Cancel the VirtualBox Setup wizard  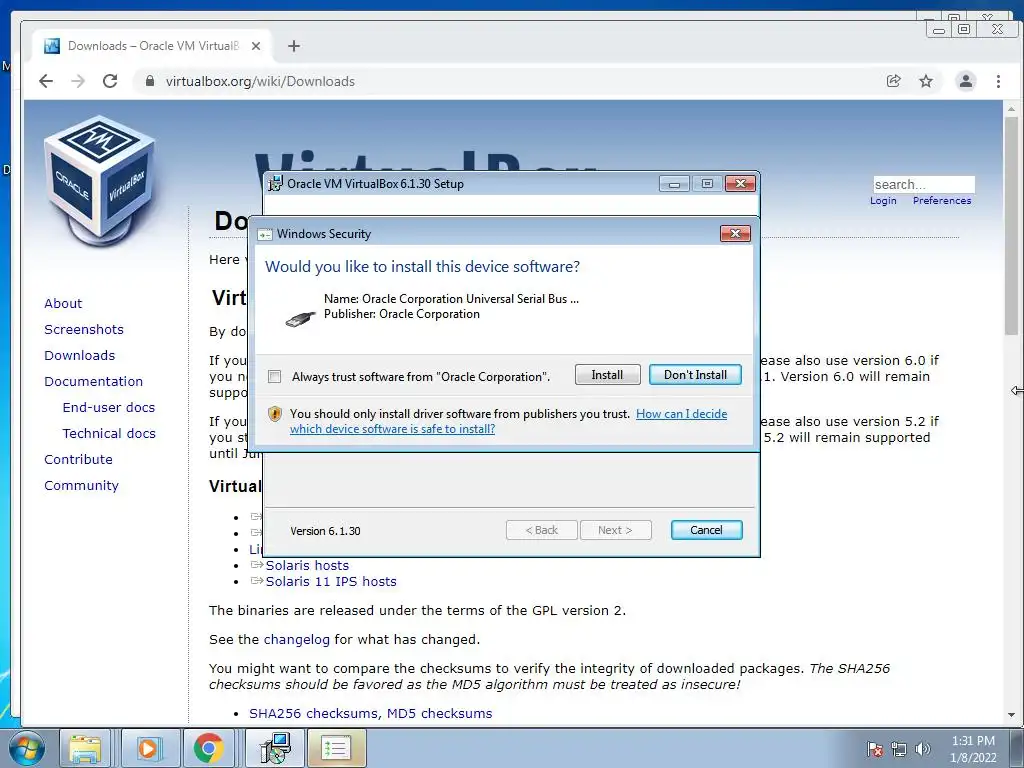click(x=707, y=530)
